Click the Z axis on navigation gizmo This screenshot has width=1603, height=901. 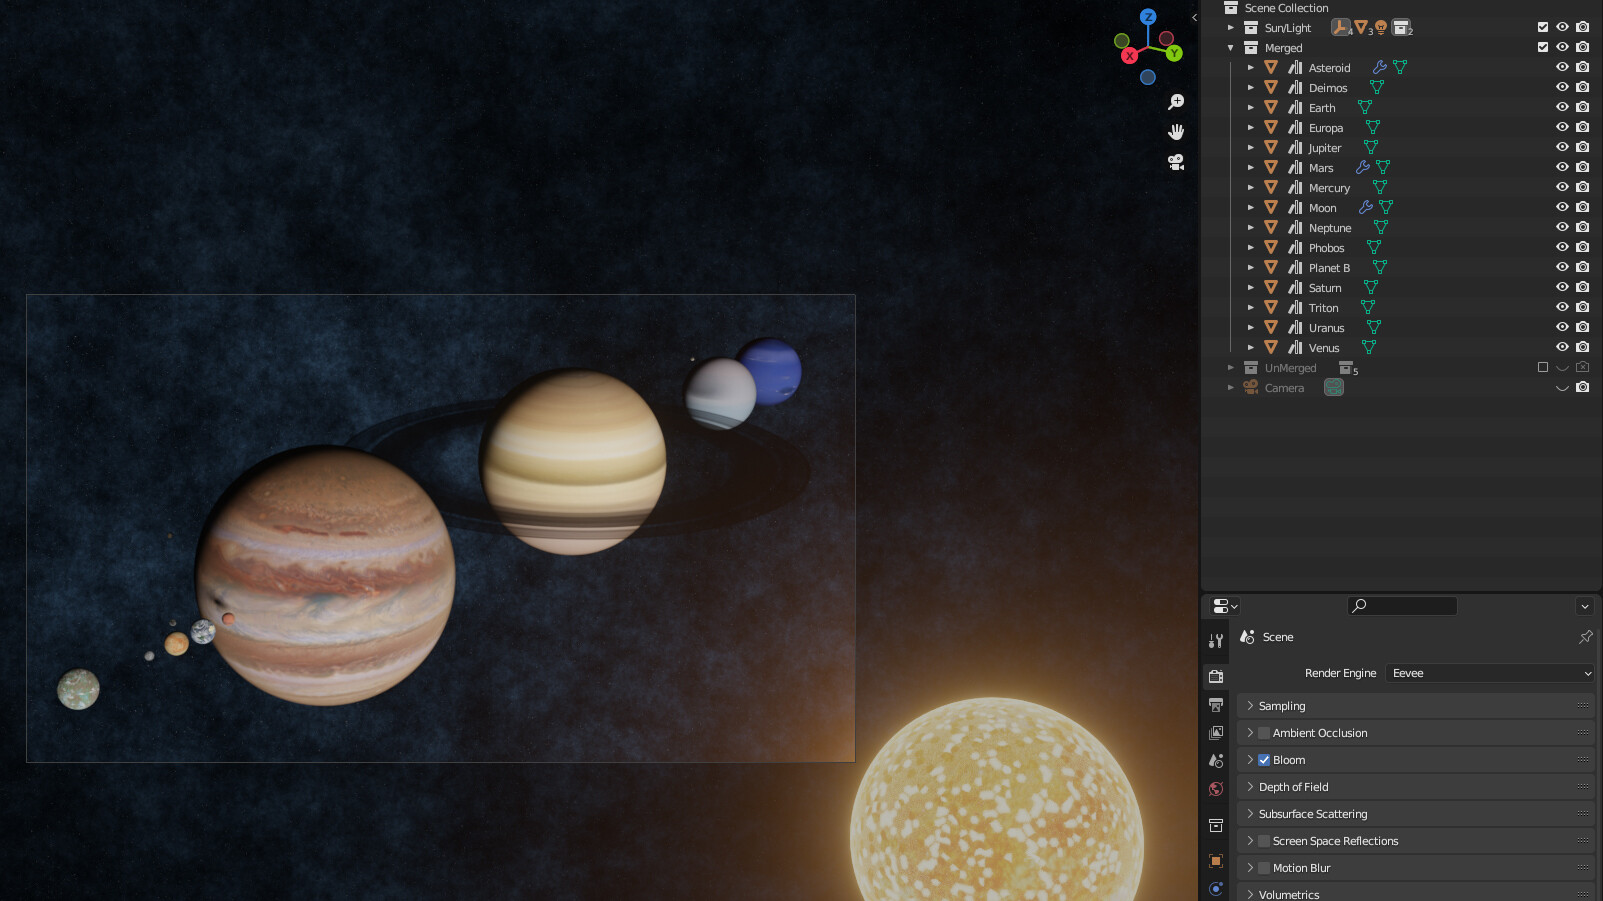(x=1148, y=17)
